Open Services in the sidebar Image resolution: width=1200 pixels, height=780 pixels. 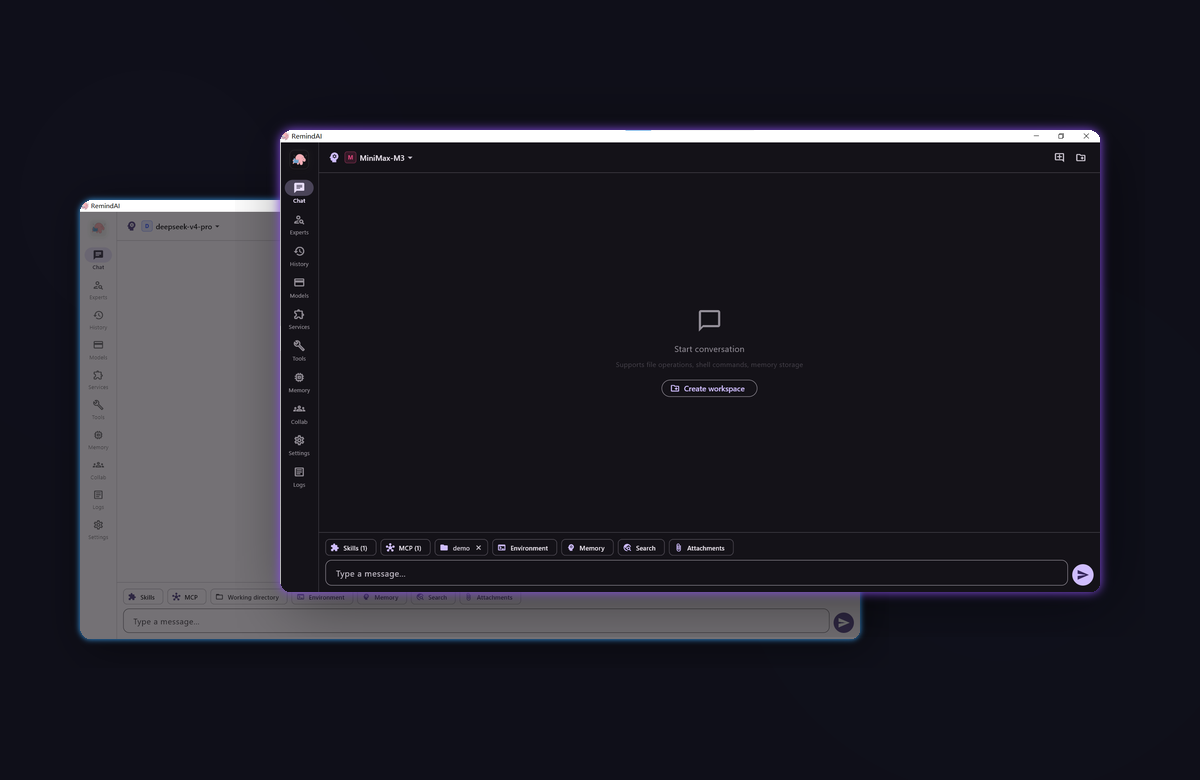pos(299,319)
